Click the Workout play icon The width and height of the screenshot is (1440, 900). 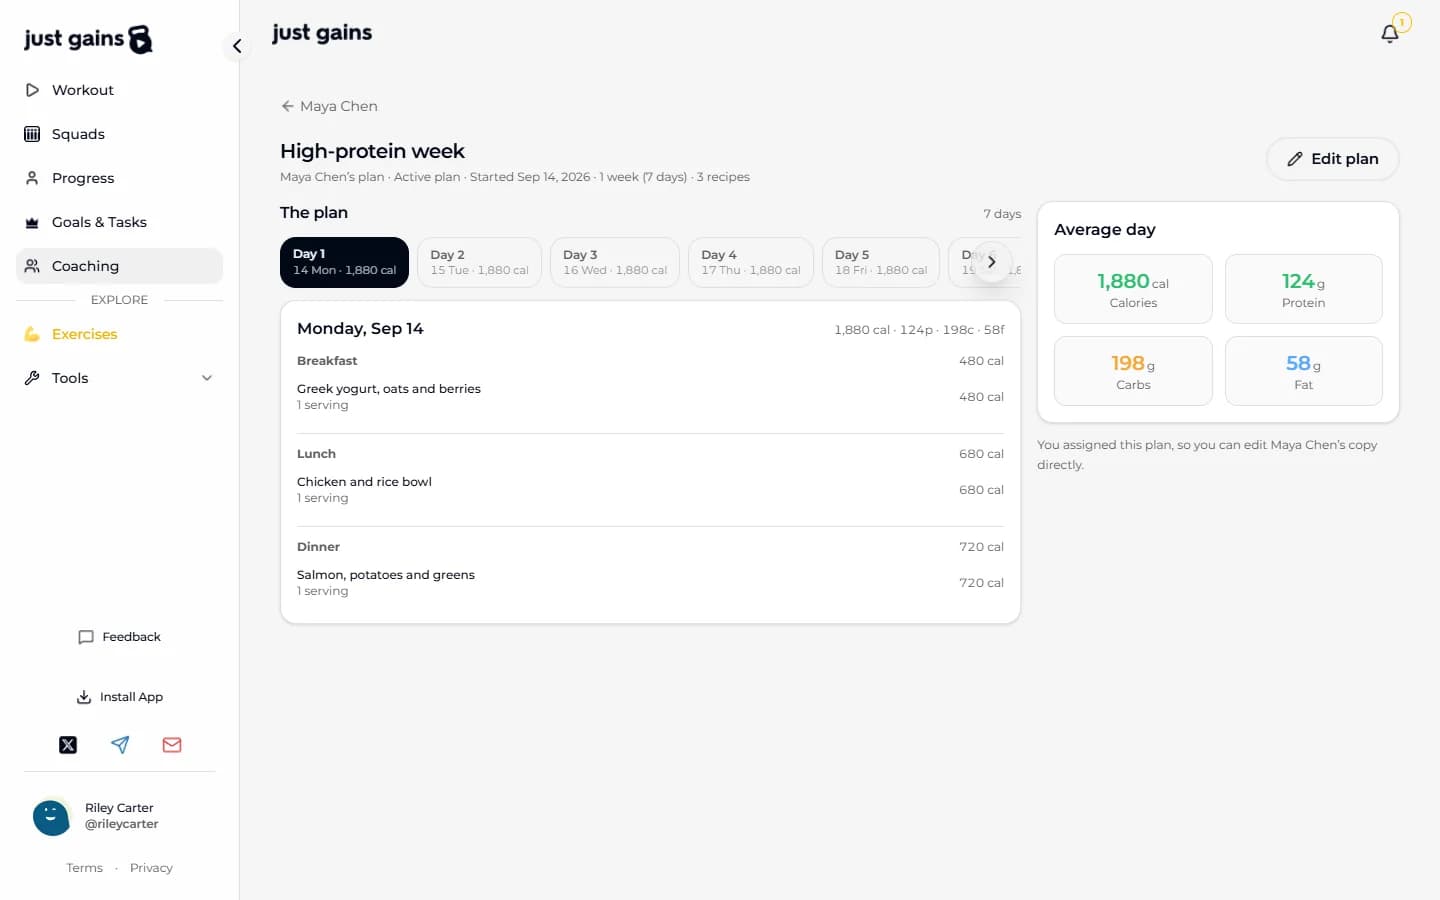click(32, 90)
